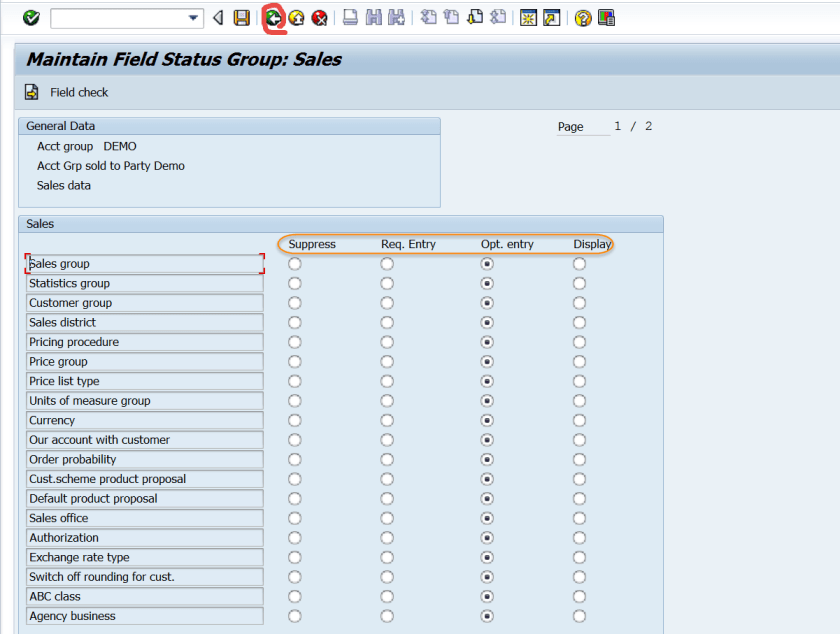Viewport: 840px width, 634px height.
Task: Go to Previous Page icon
Action: click(451, 18)
